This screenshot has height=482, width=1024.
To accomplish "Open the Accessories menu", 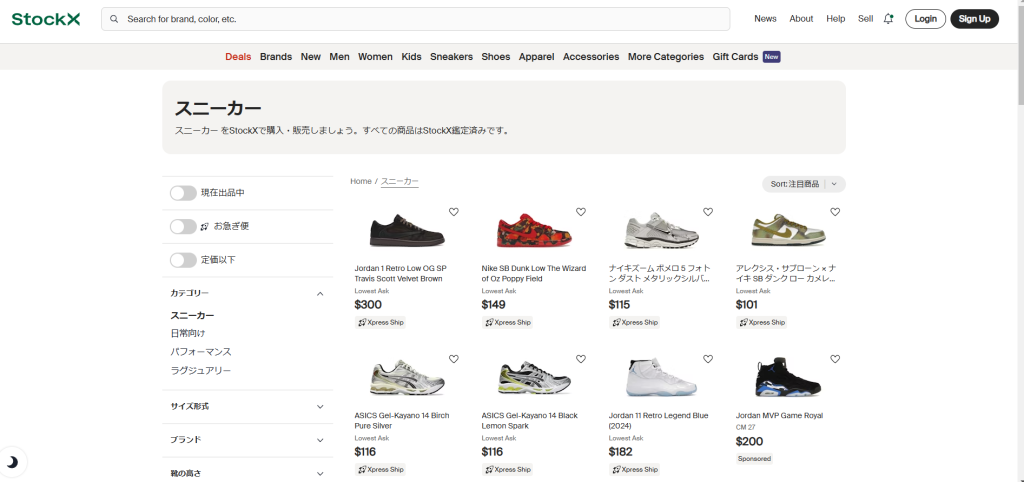I will [x=591, y=57].
